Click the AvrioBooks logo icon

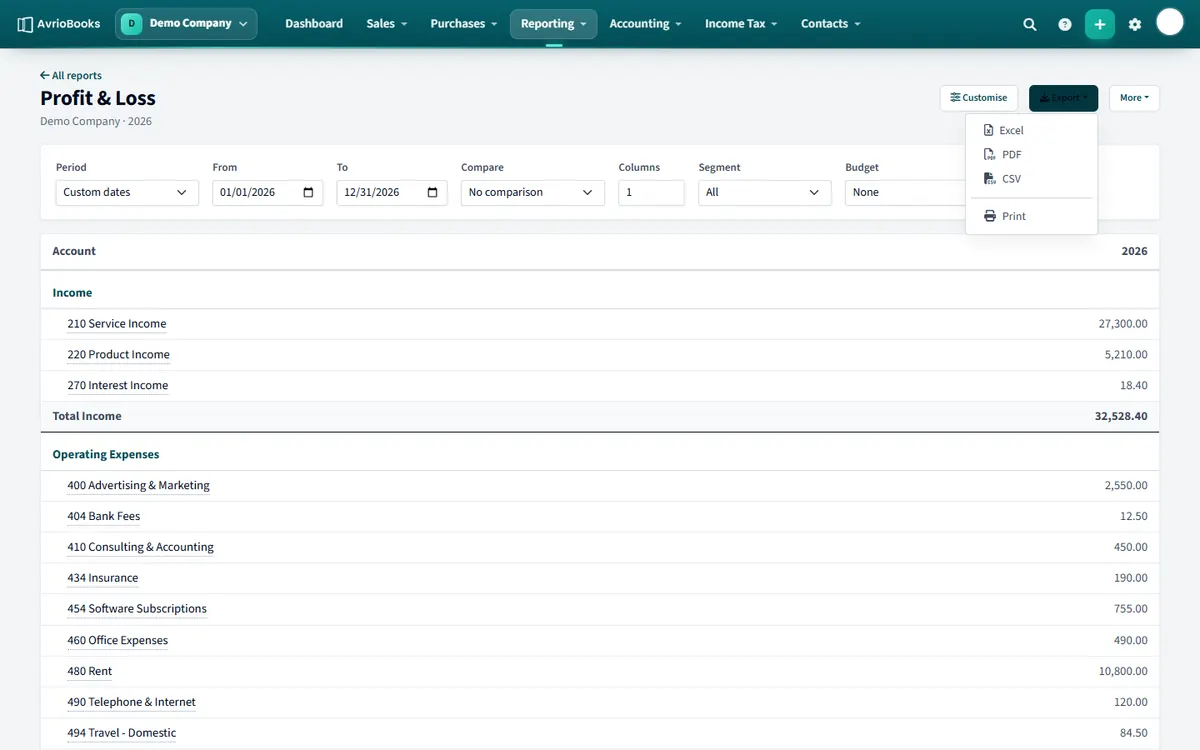pos(26,24)
